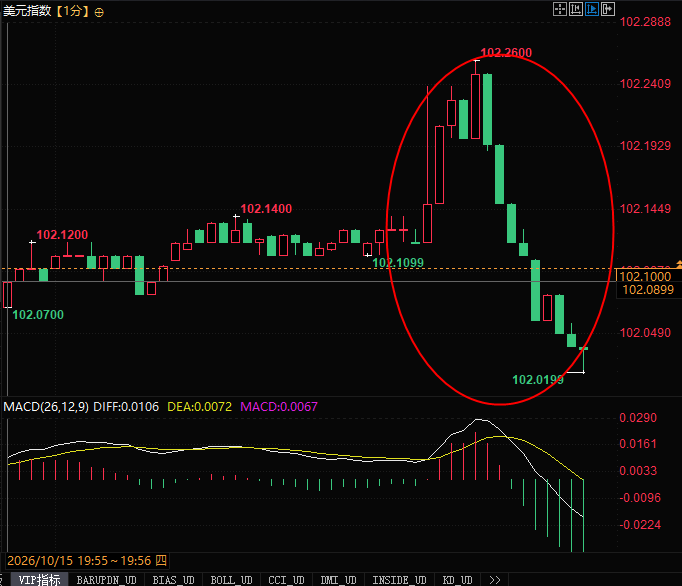Click the 102.1400 peak label
The height and width of the screenshot is (586, 682).
266,209
